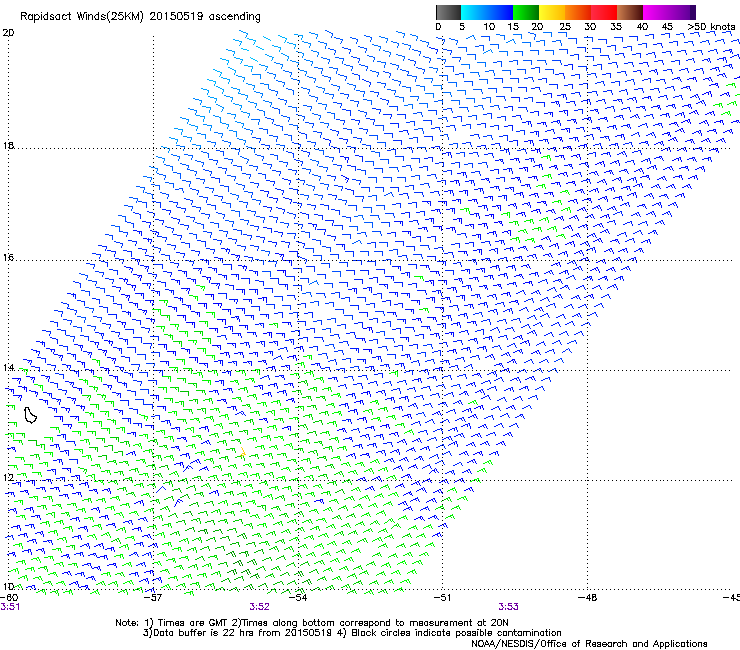
Task: Click the orange 25-30 knots legend swatch
Action: 578,12
